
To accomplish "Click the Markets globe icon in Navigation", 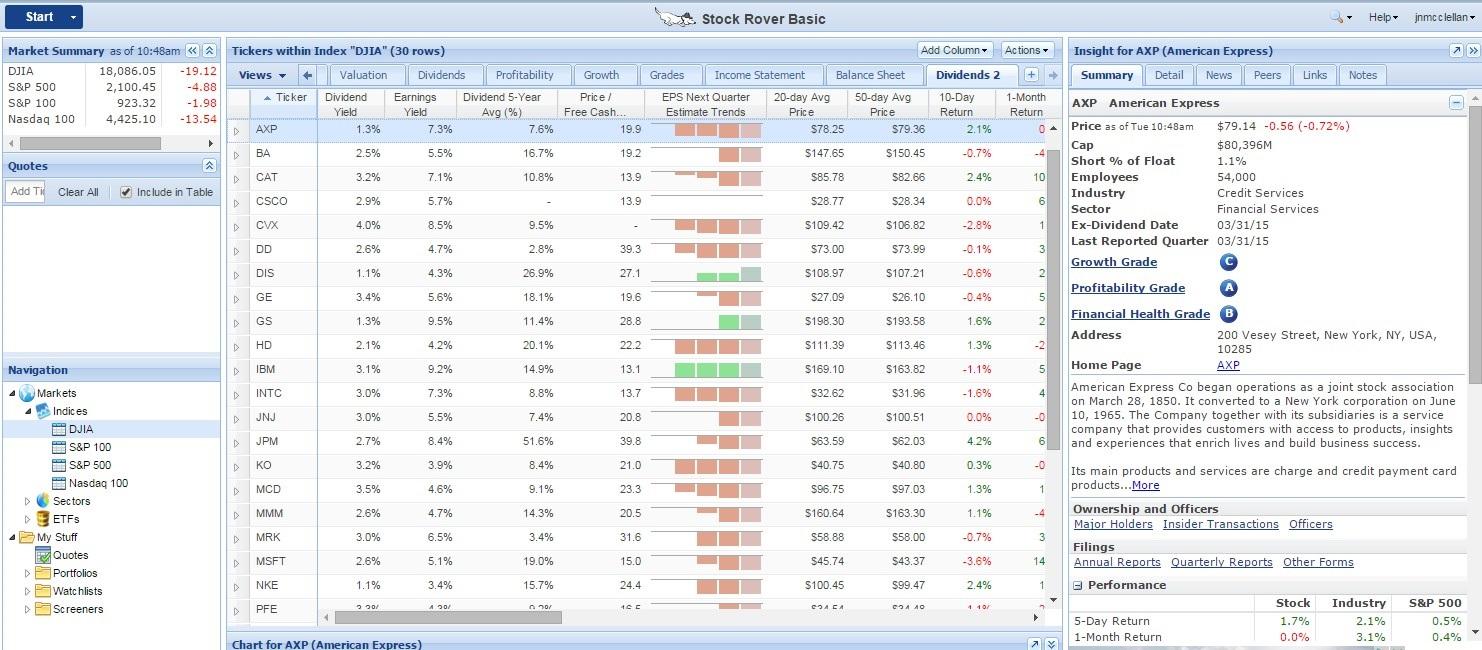I will tap(27, 393).
